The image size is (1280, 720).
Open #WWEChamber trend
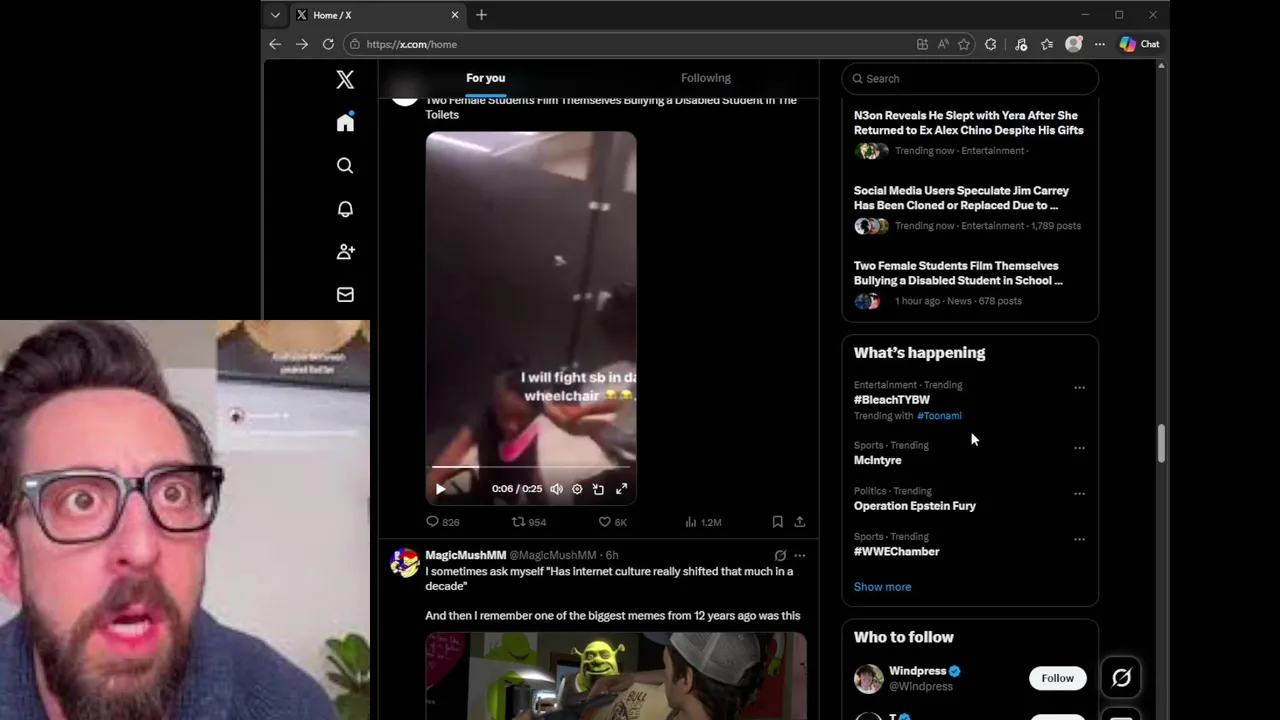[x=896, y=552]
